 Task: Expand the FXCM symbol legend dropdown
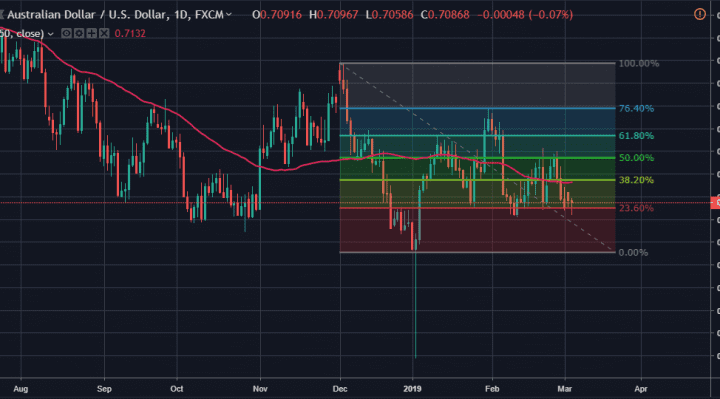coord(229,15)
